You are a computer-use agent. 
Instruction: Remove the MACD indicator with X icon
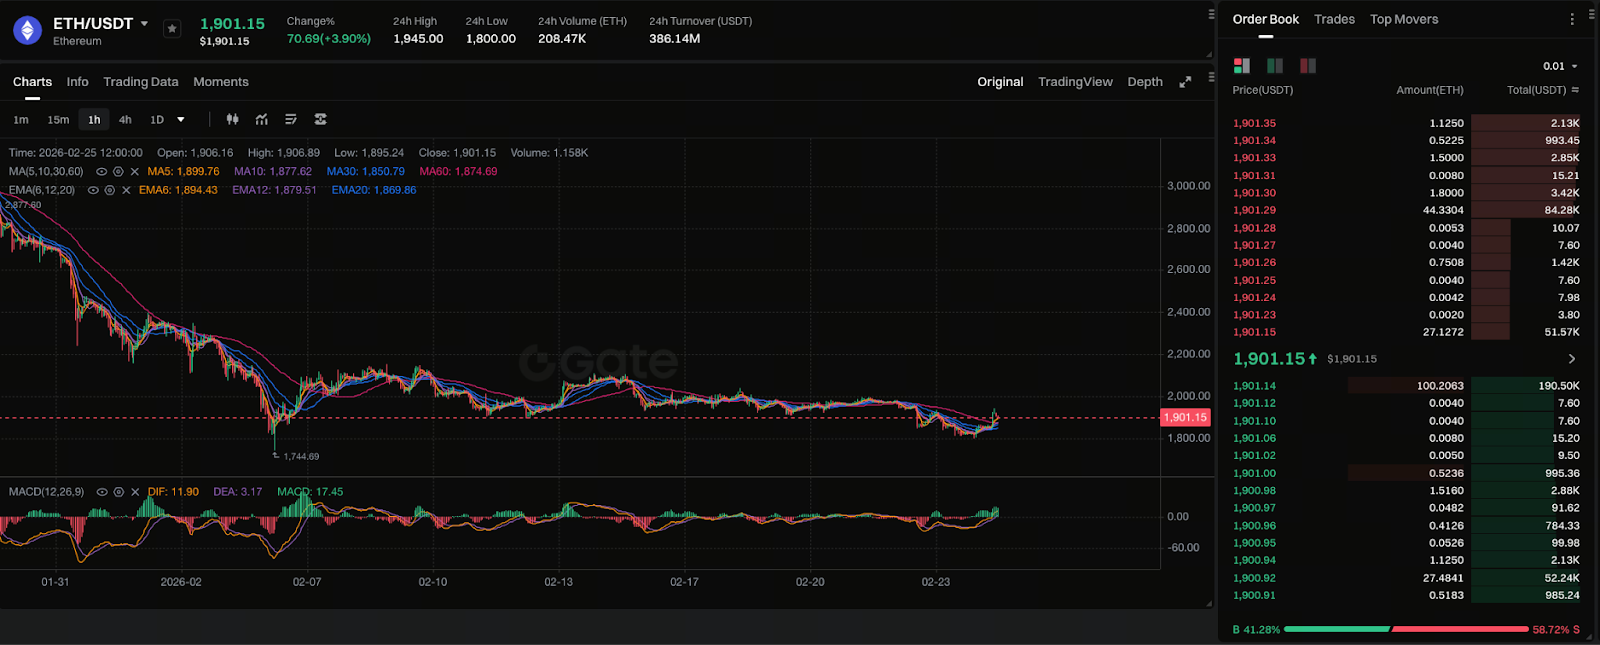(x=135, y=492)
